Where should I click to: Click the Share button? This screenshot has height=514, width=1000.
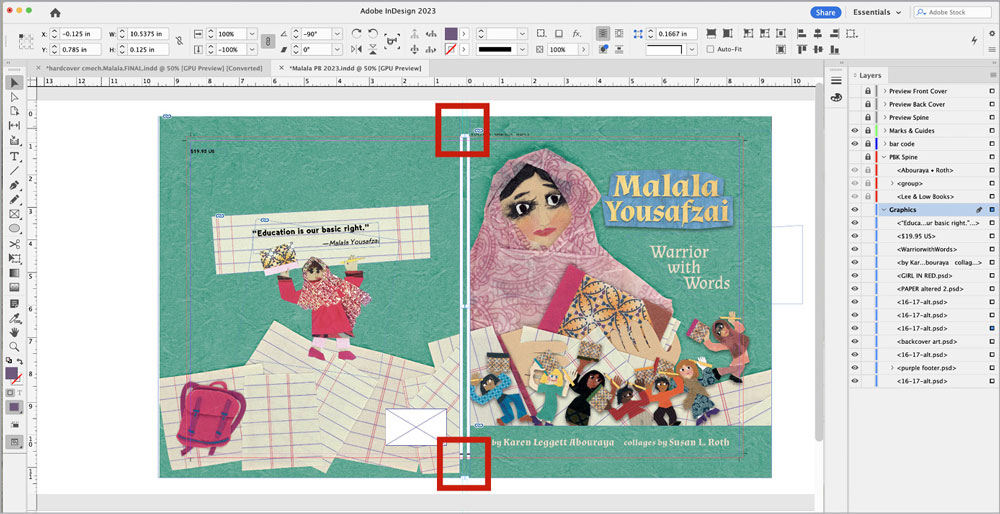point(825,12)
